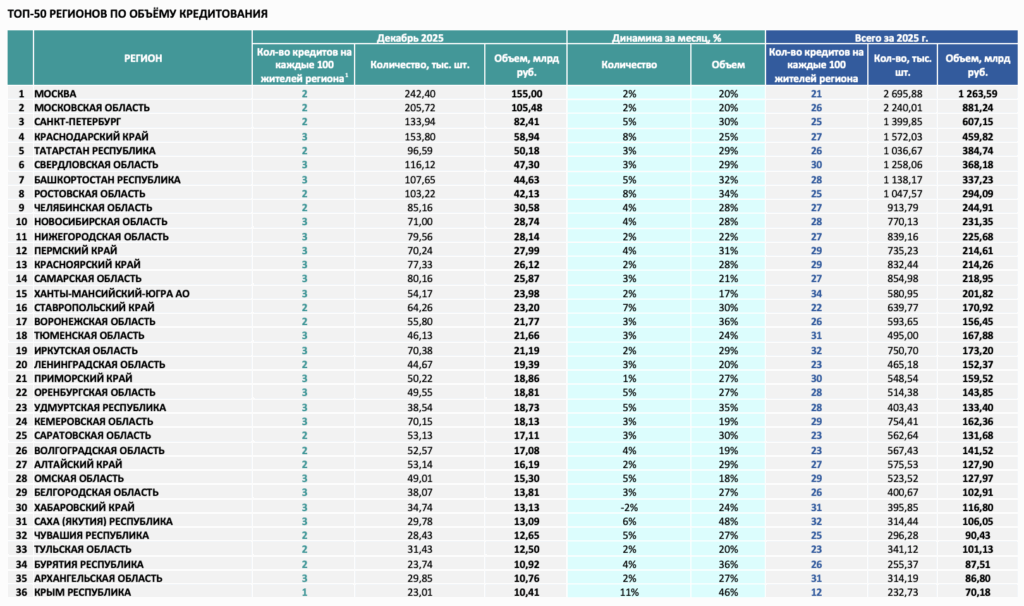1024x606 pixels.
Task: Select the Количество, тыс. шт. header
Action: 420,65
